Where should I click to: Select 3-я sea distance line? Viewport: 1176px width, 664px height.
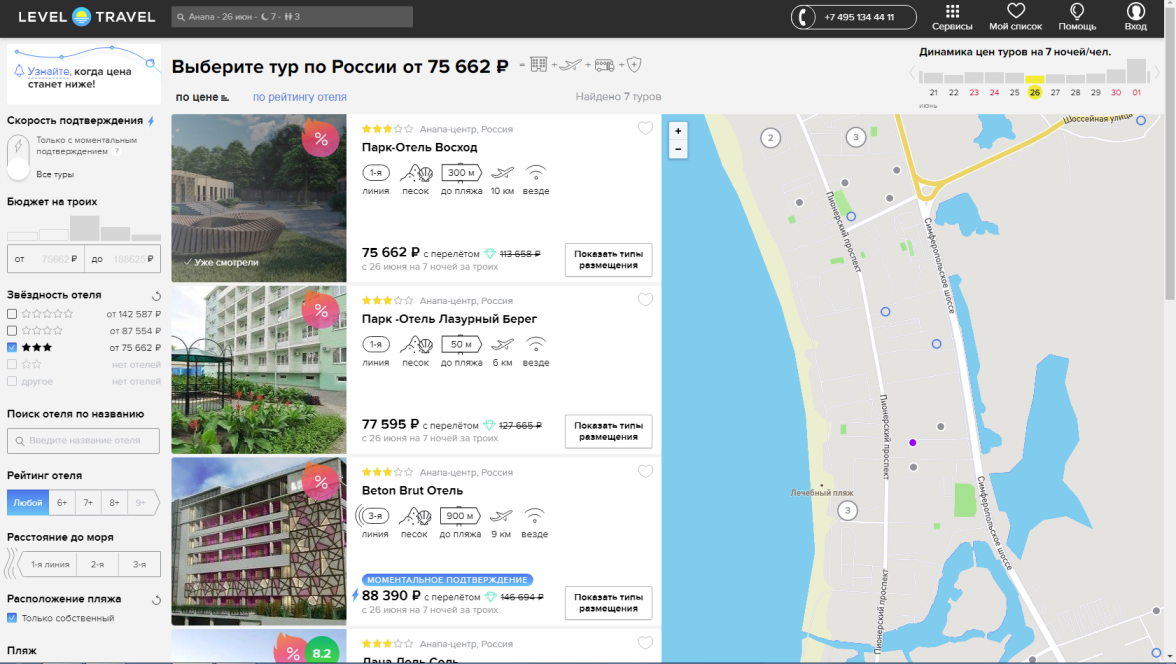click(140, 564)
